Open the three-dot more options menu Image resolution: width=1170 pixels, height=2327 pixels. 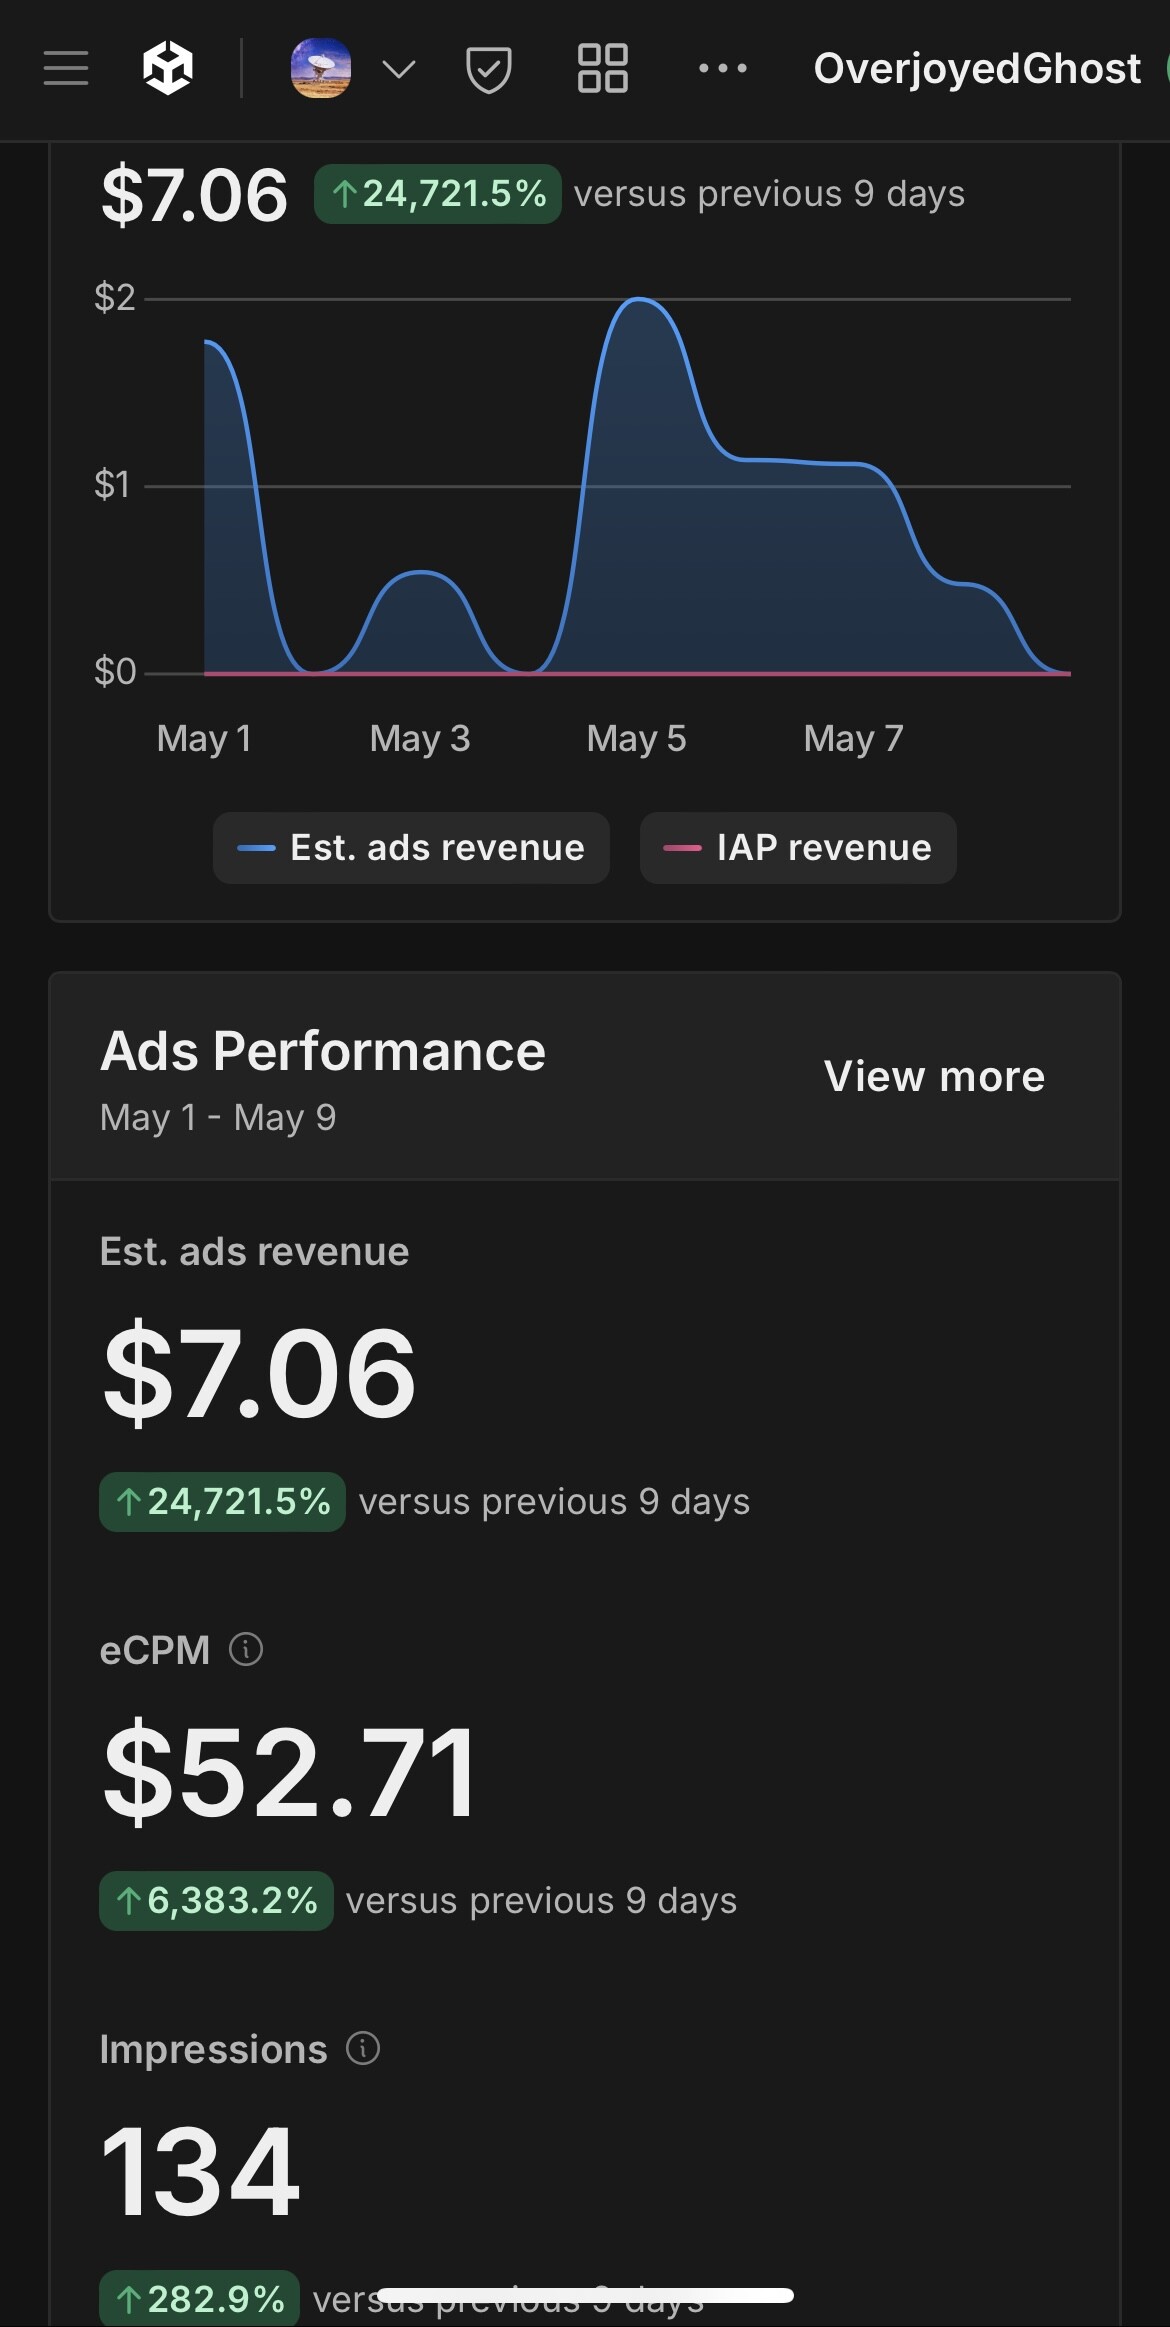click(723, 69)
